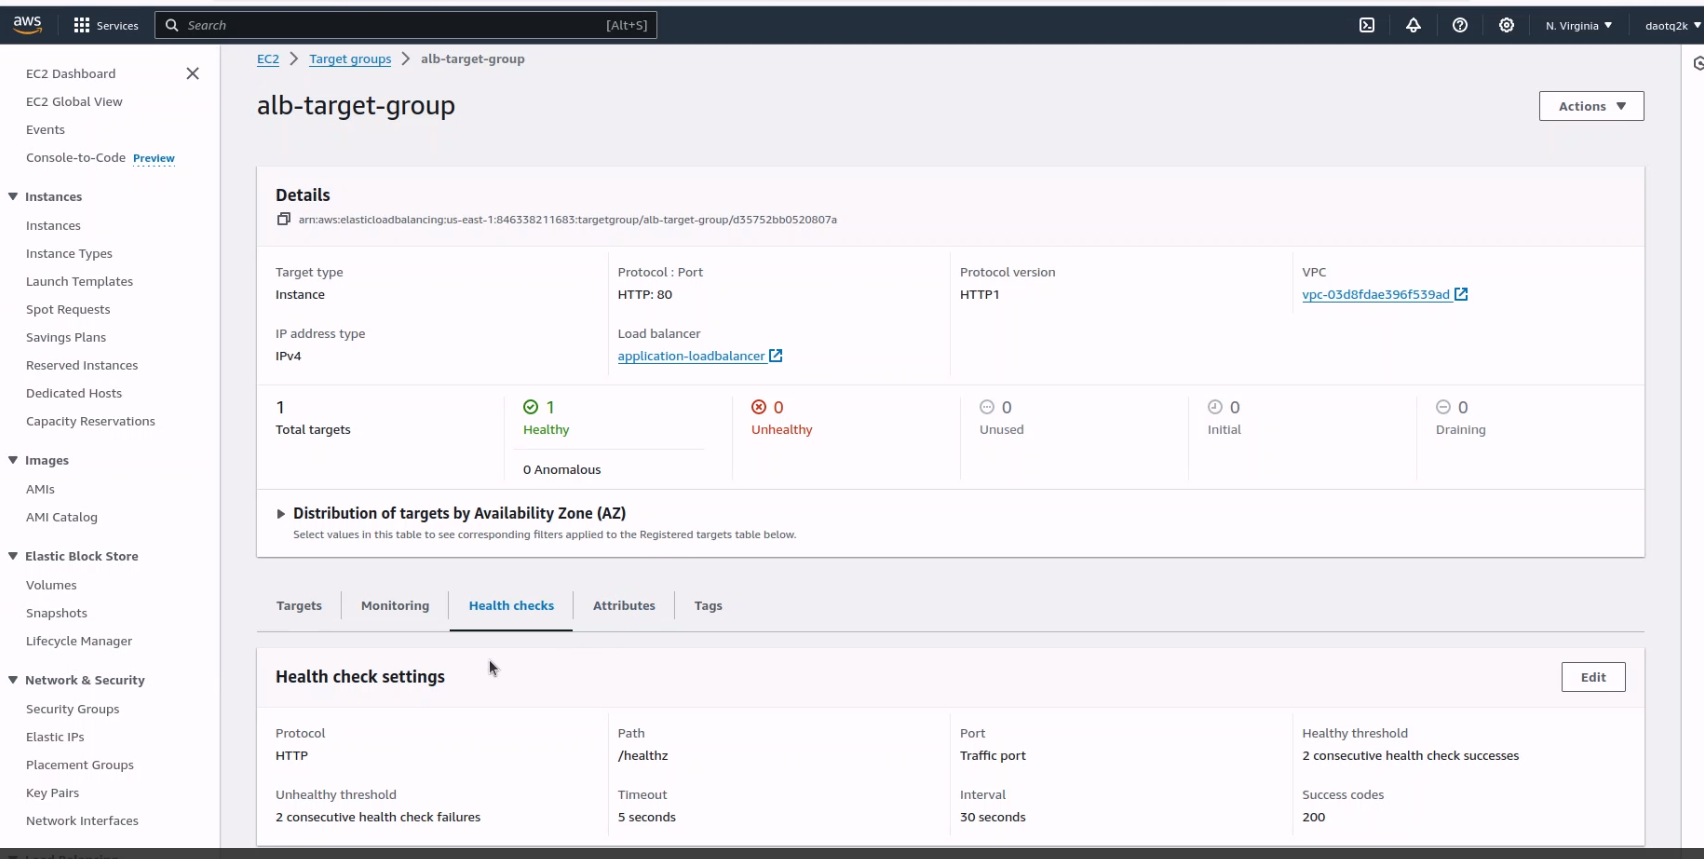
Task: Click the Healthy status check icon
Action: [x=531, y=407]
